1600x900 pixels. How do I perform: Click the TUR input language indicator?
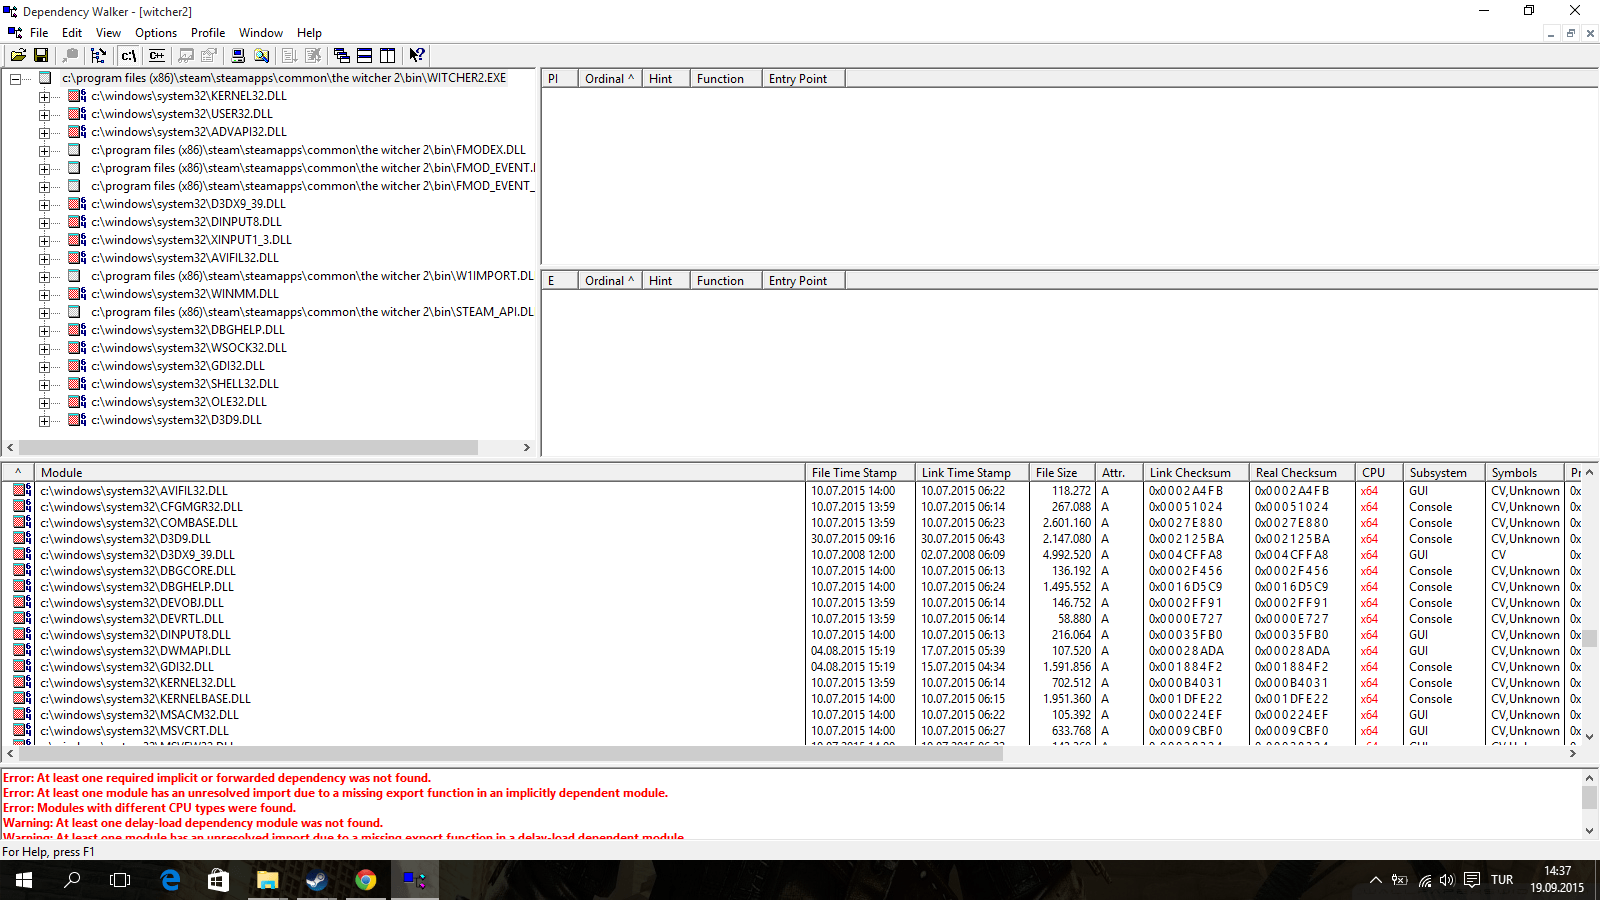click(1502, 880)
